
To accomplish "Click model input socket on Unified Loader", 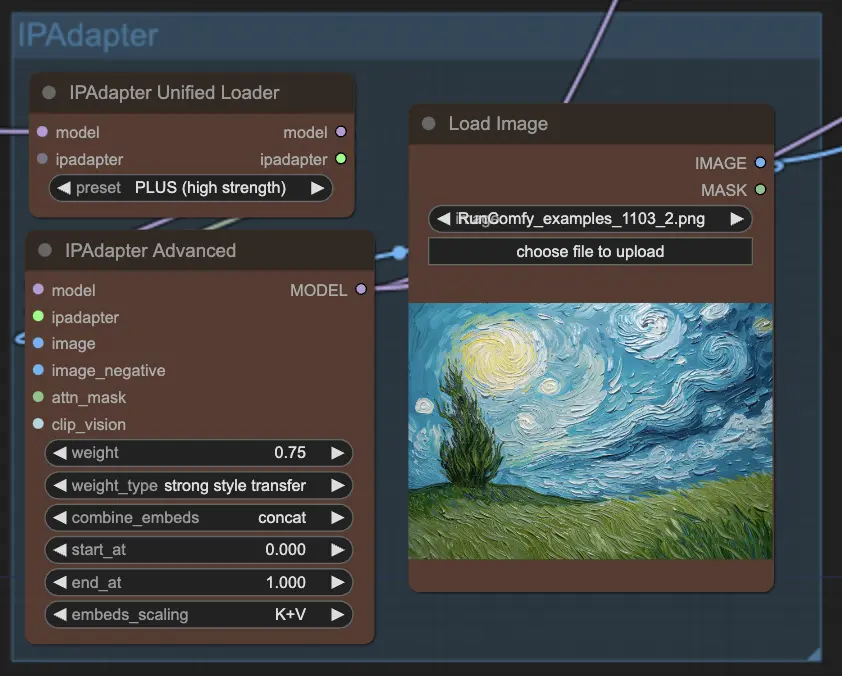I will coord(42,132).
